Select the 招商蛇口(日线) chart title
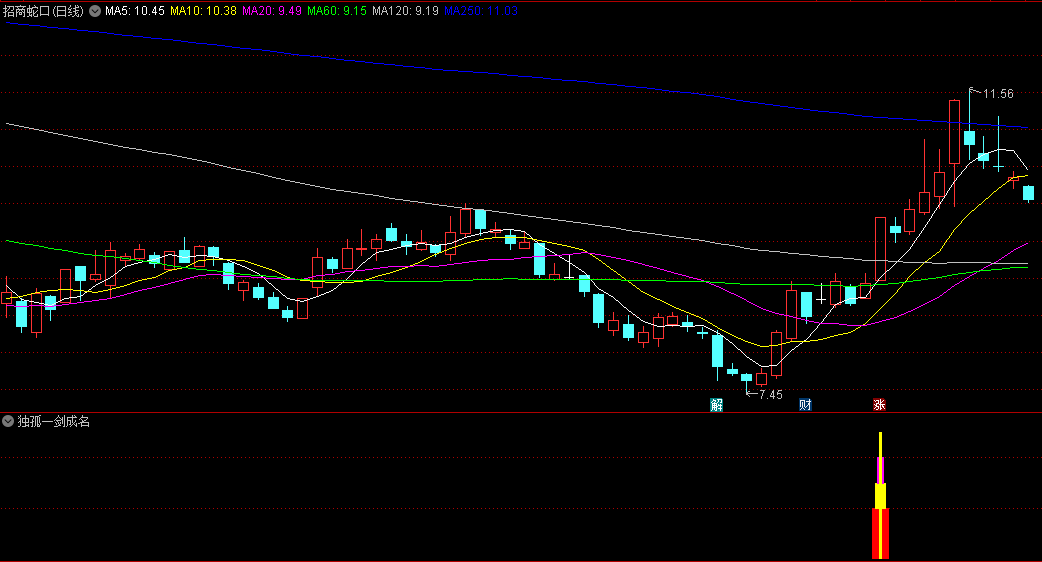 point(44,11)
